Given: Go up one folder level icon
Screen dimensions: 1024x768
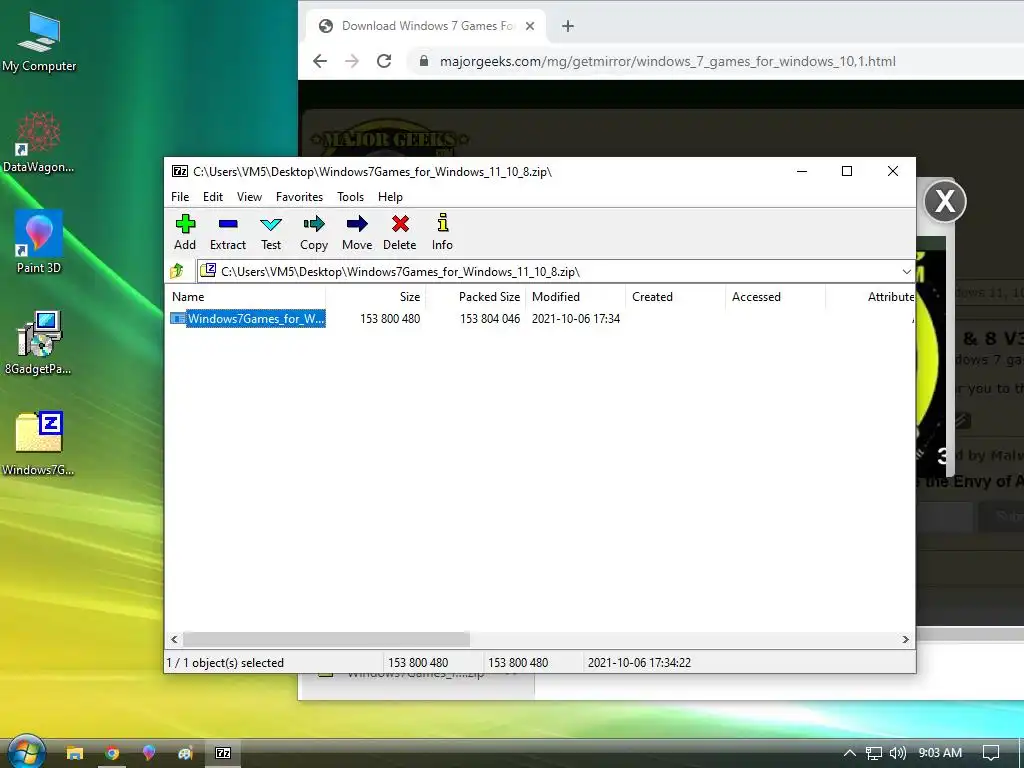Looking at the screenshot, I should point(177,271).
